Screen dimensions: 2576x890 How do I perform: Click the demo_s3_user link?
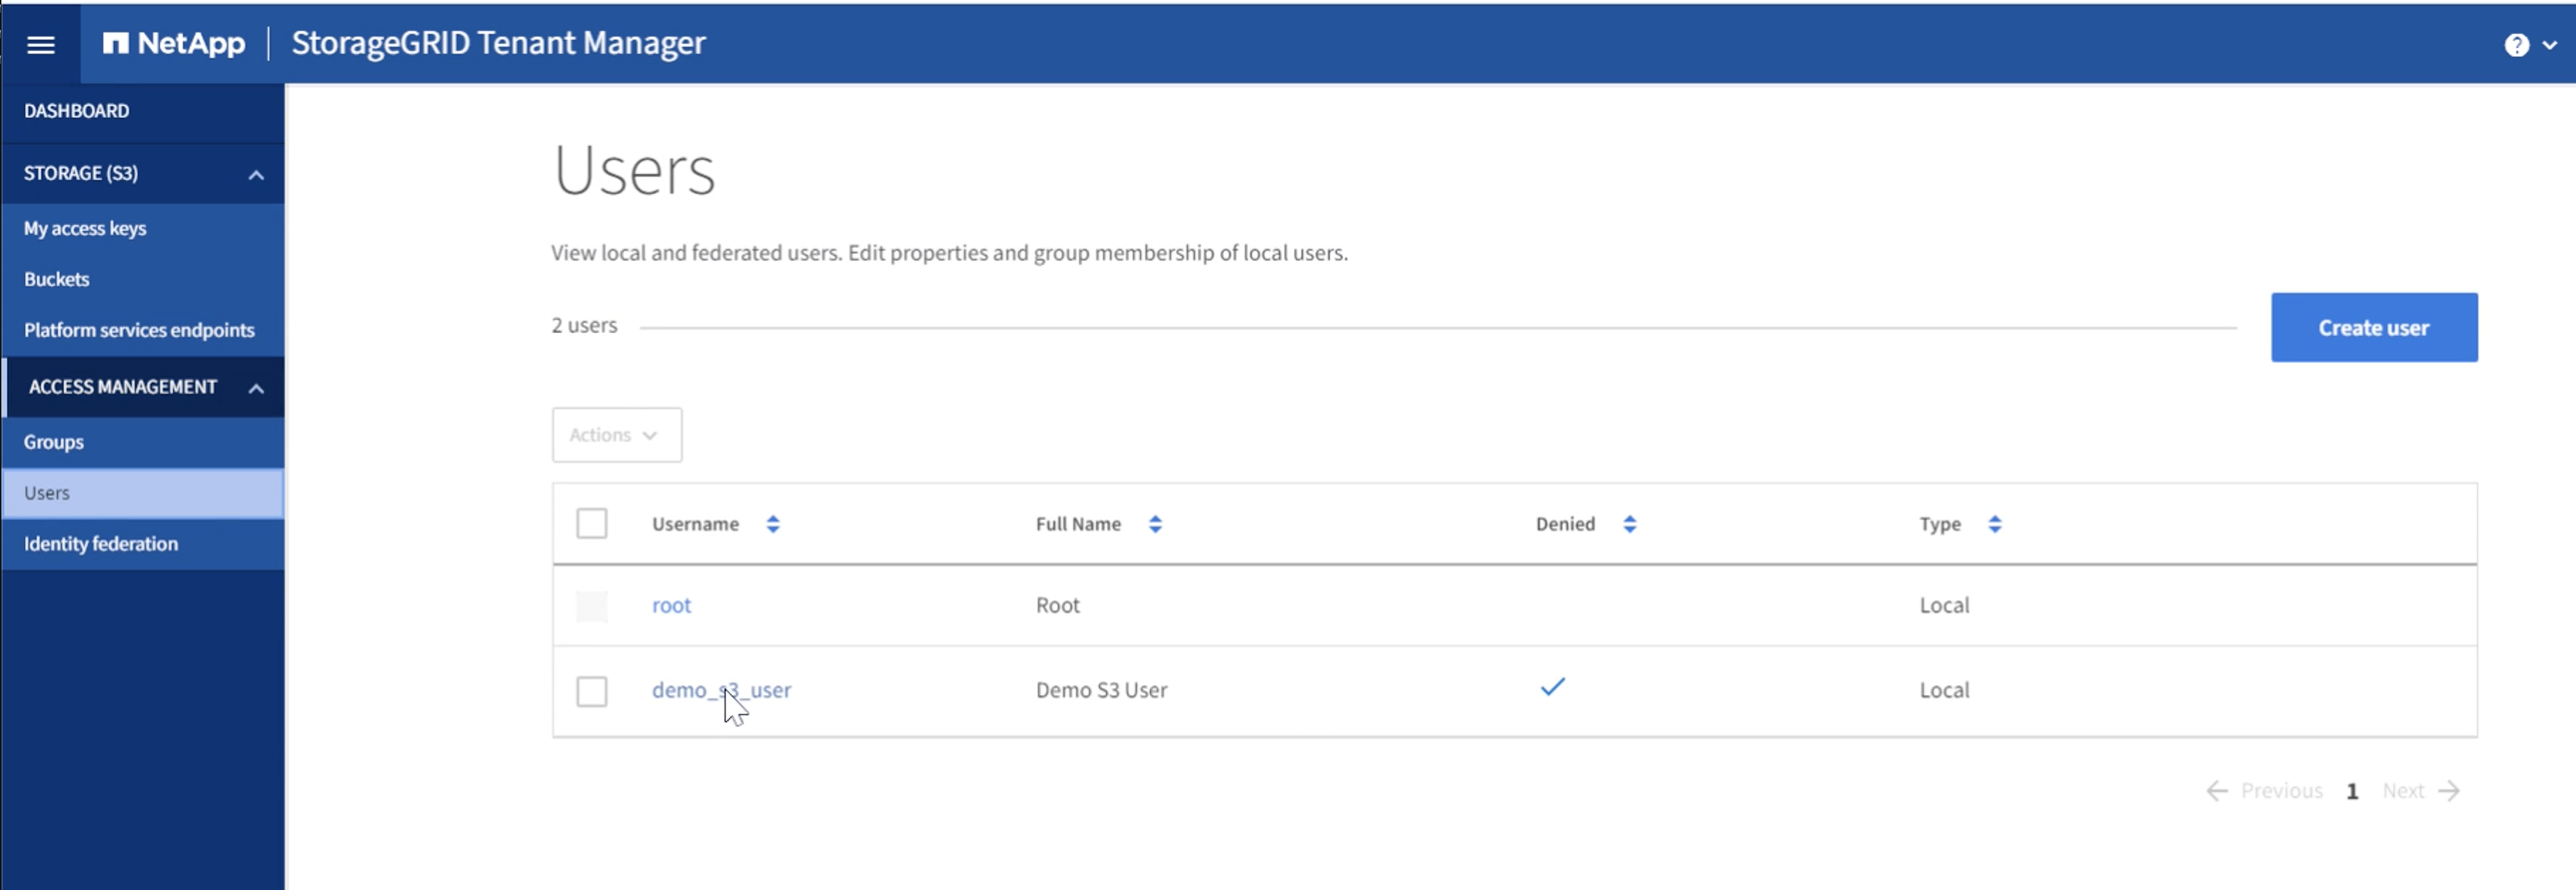(x=721, y=688)
